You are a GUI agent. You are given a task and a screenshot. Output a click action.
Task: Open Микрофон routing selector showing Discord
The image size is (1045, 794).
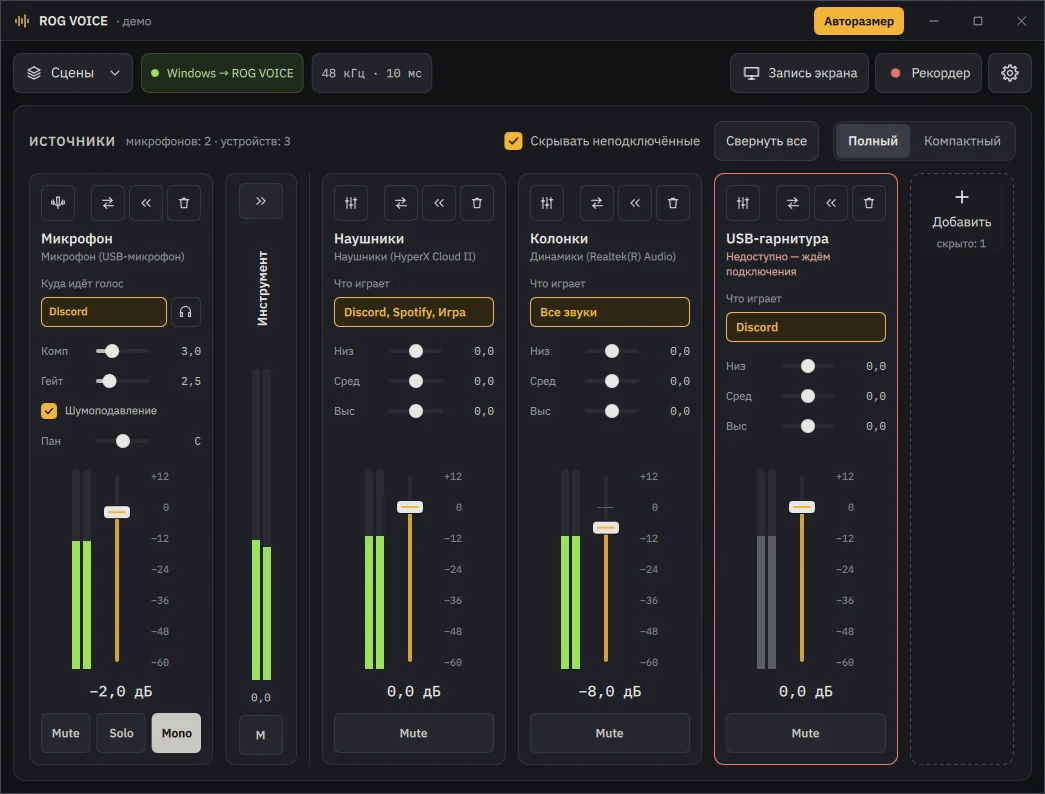(x=104, y=312)
